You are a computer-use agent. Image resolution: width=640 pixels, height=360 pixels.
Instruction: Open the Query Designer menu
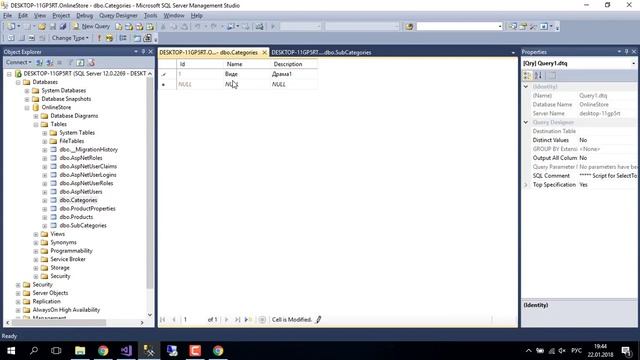[118, 16]
